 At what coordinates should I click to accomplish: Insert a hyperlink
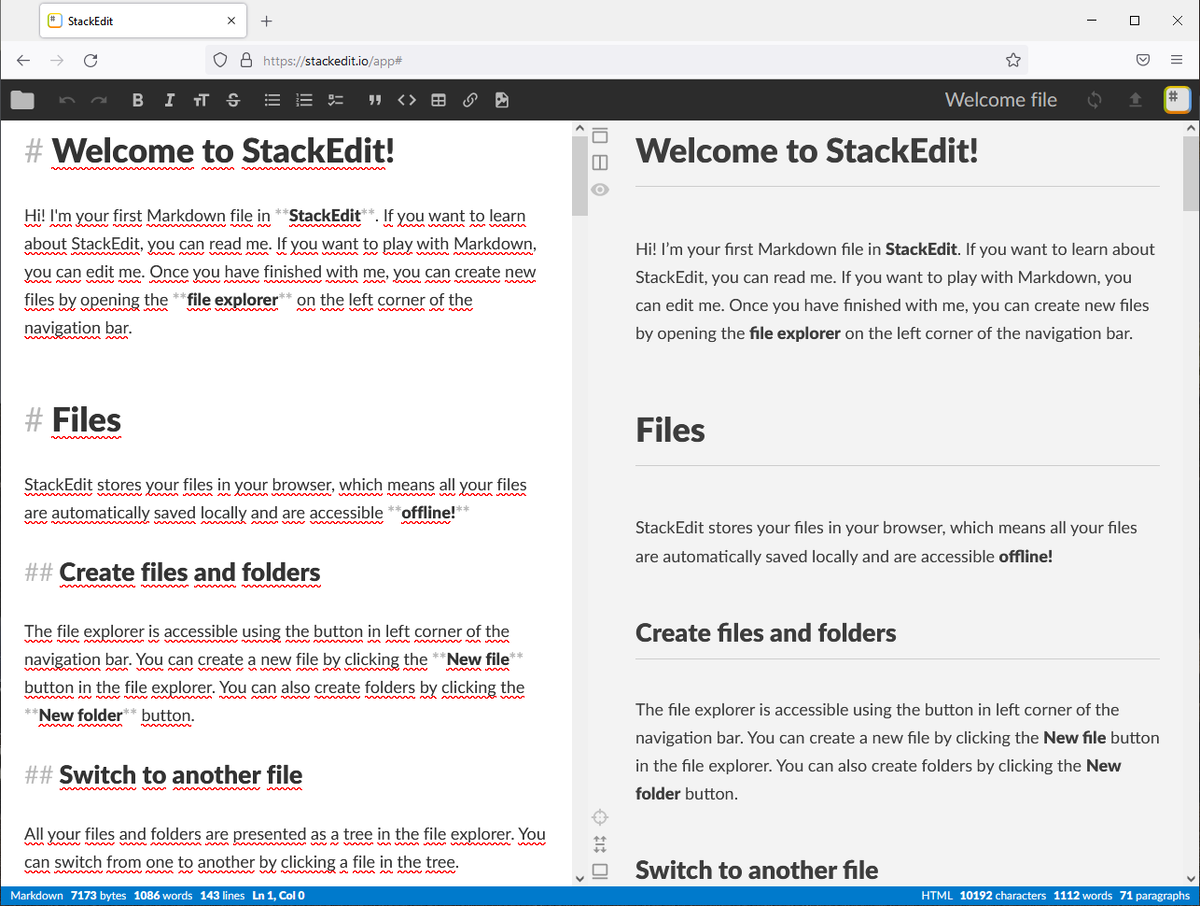click(470, 99)
